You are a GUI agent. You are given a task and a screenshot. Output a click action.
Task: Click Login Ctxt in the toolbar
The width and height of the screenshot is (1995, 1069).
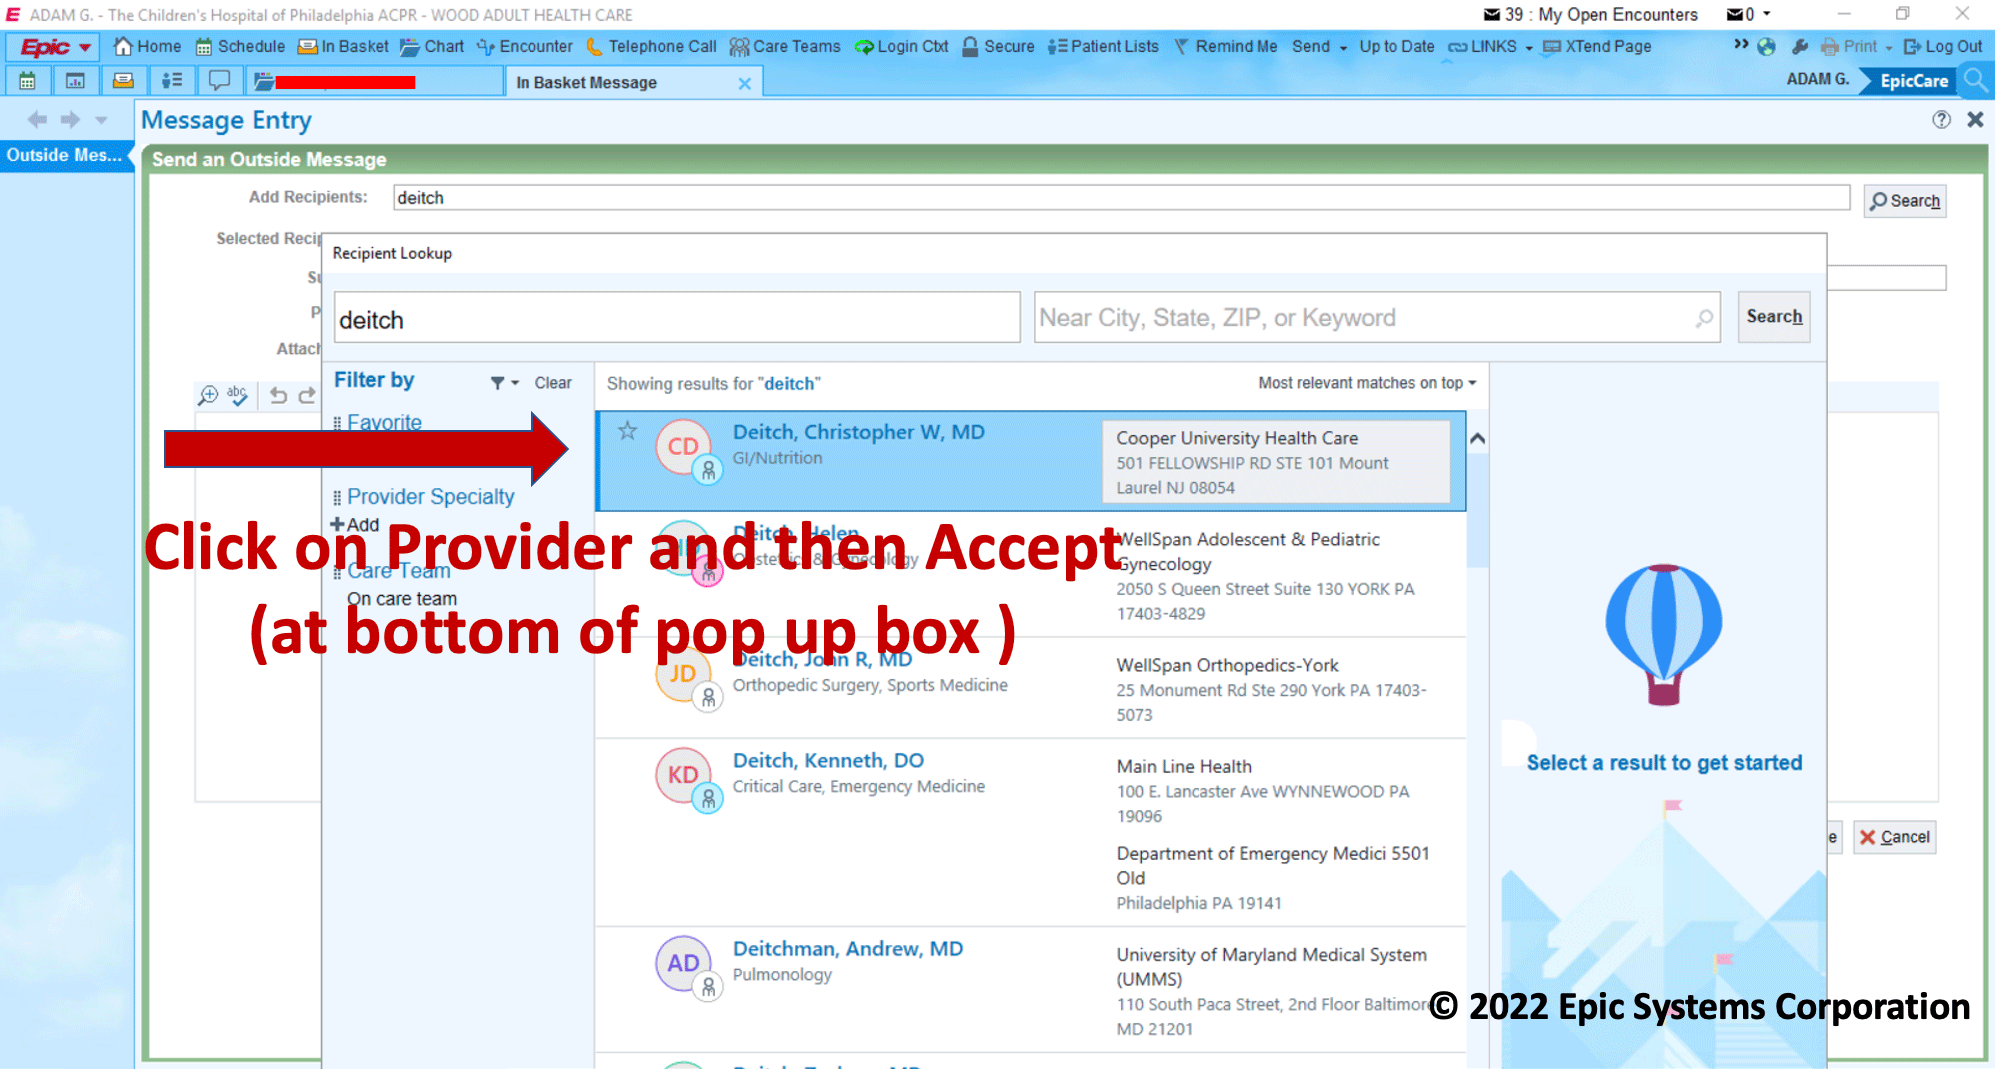click(x=901, y=46)
